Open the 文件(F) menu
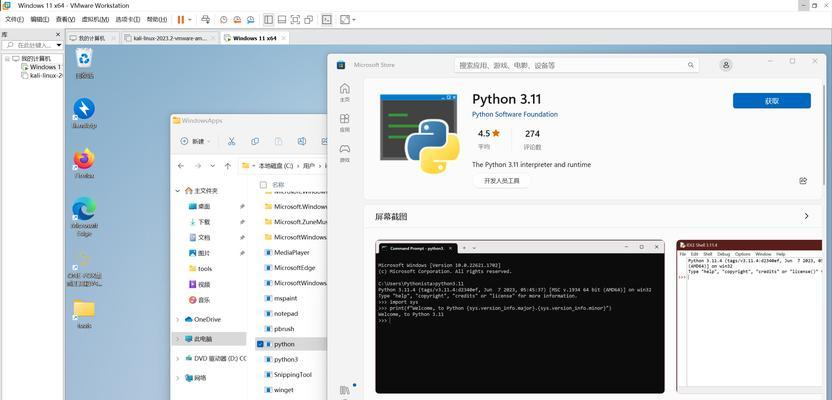This screenshot has height=400, width=832. coord(14,20)
